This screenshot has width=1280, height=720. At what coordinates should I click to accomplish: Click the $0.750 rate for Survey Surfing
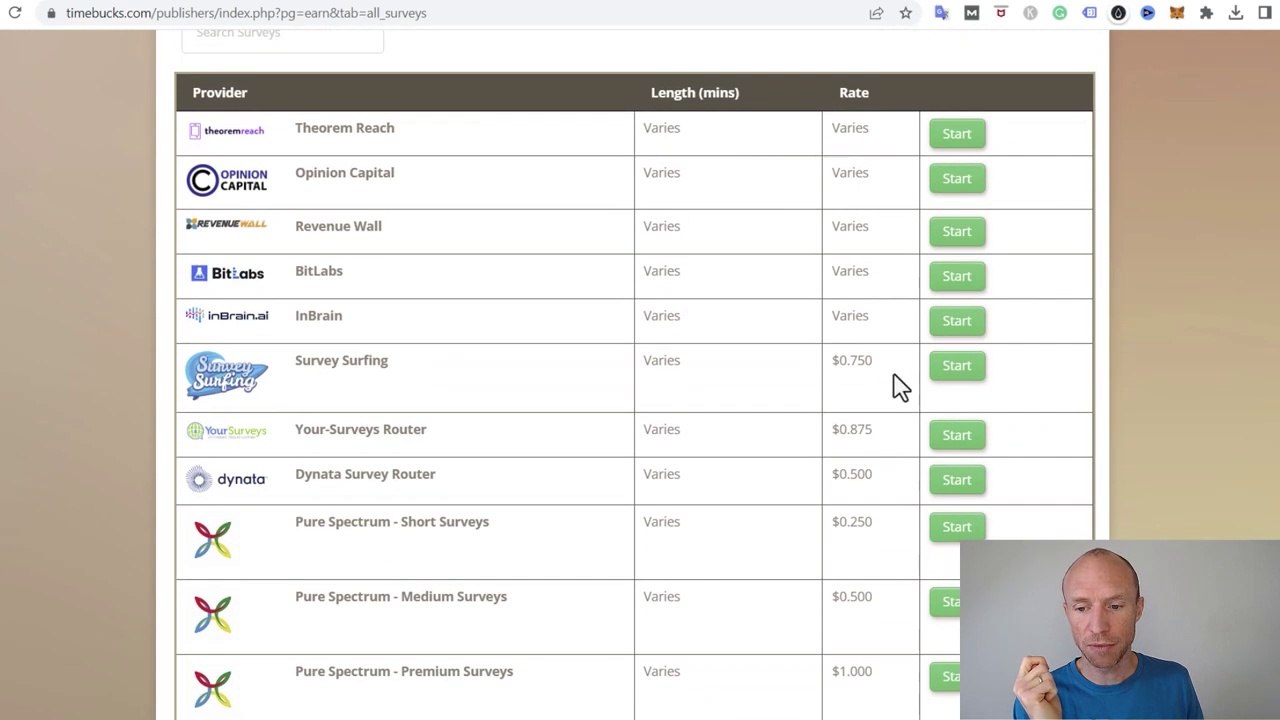click(852, 361)
